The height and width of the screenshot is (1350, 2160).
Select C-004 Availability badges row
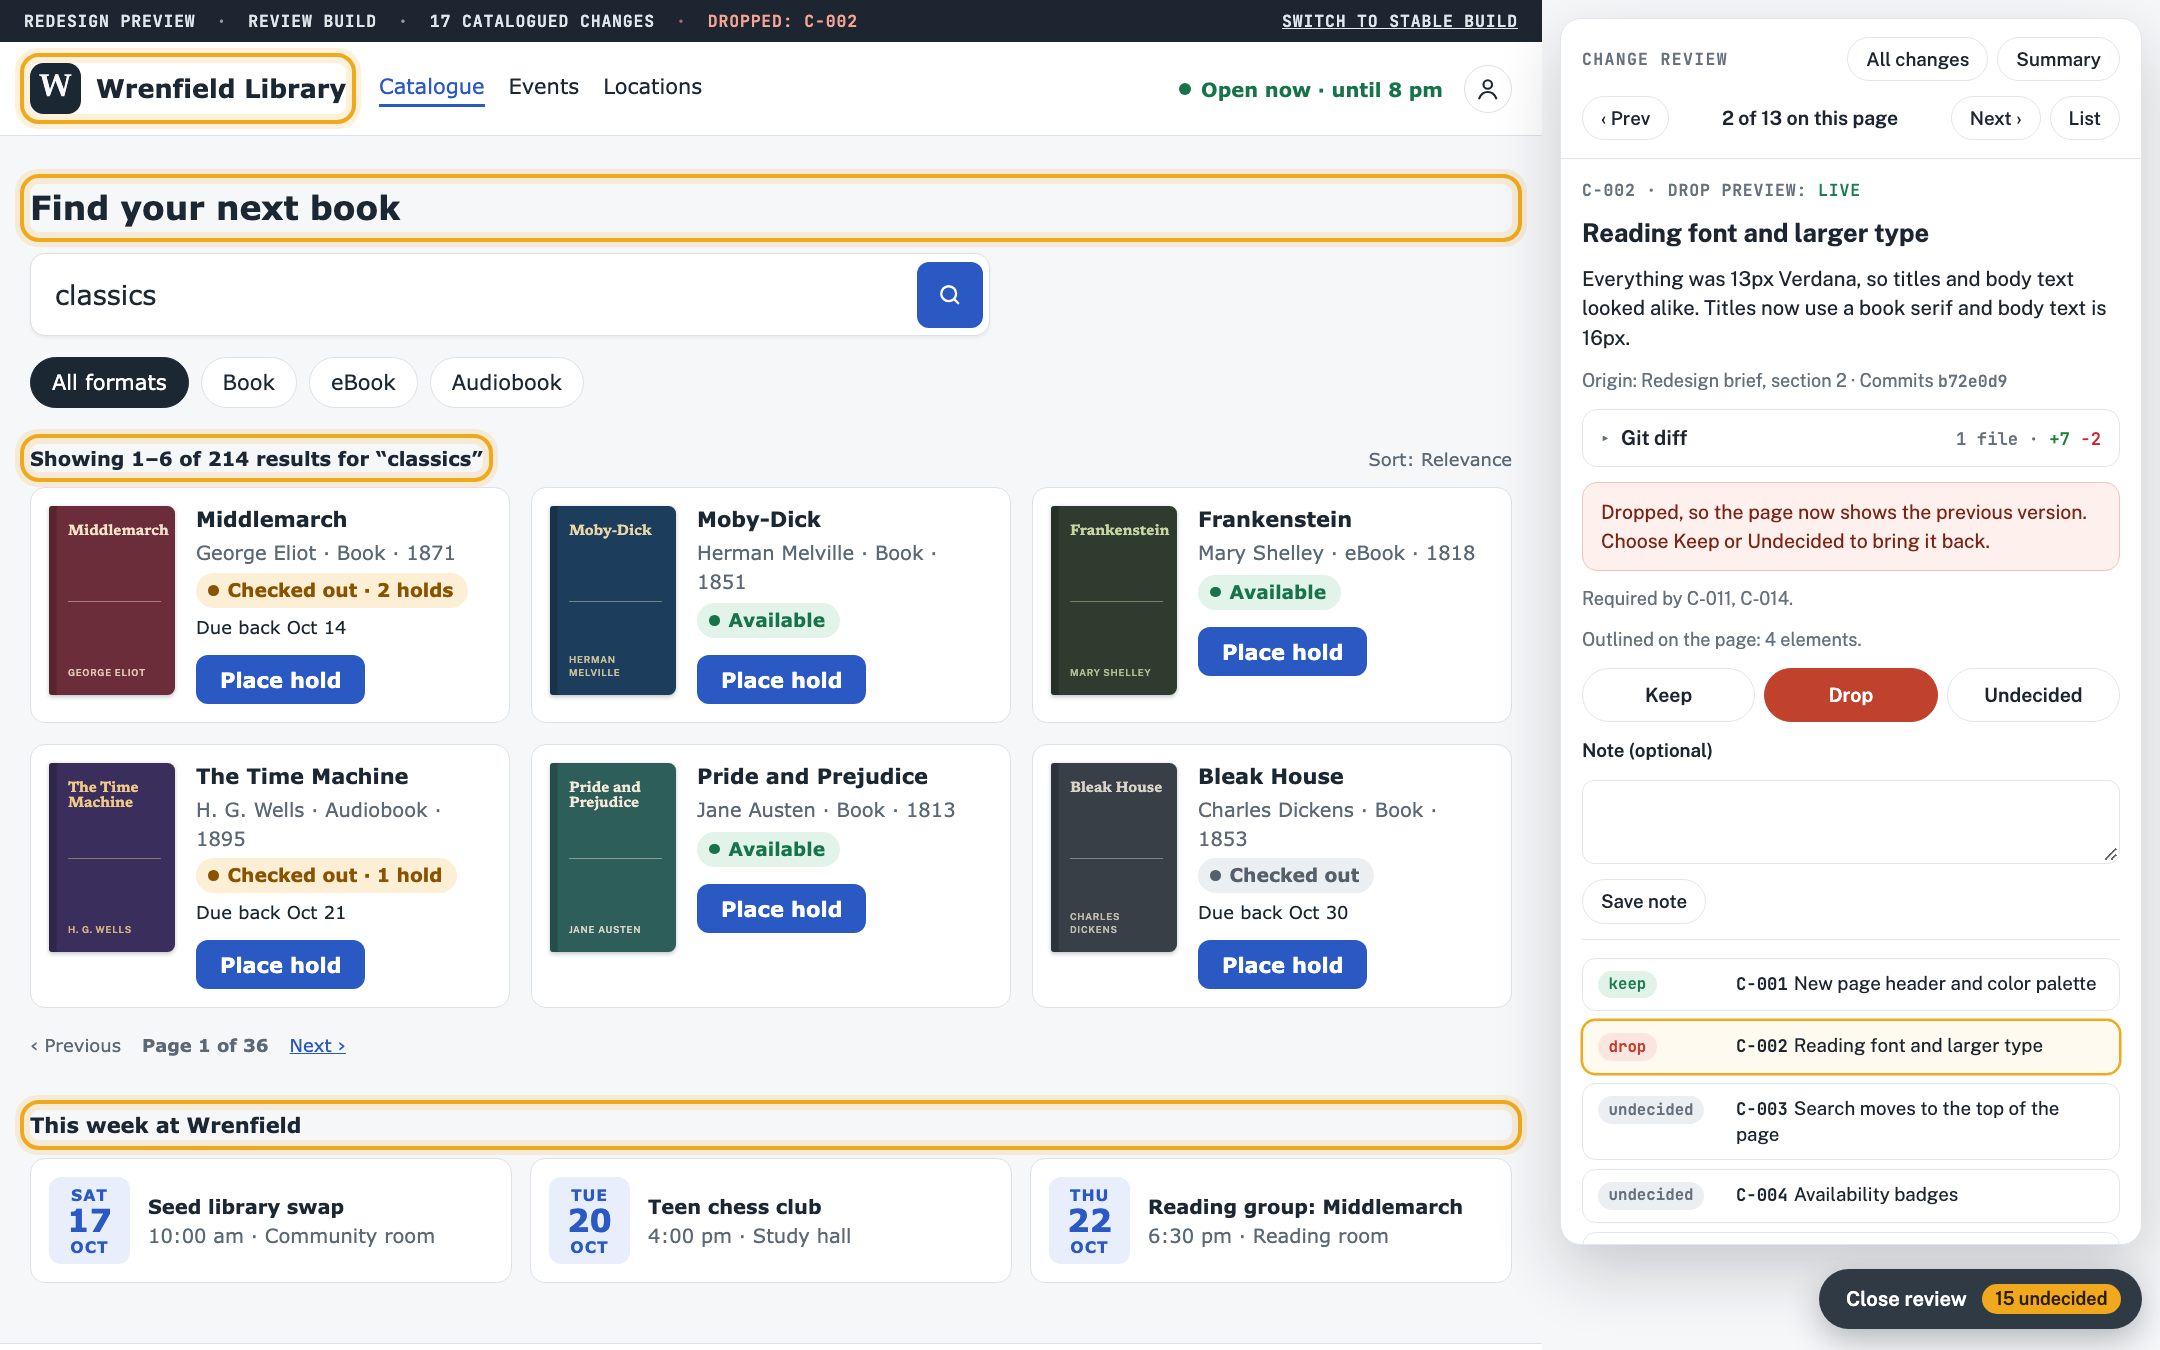click(x=1850, y=1195)
